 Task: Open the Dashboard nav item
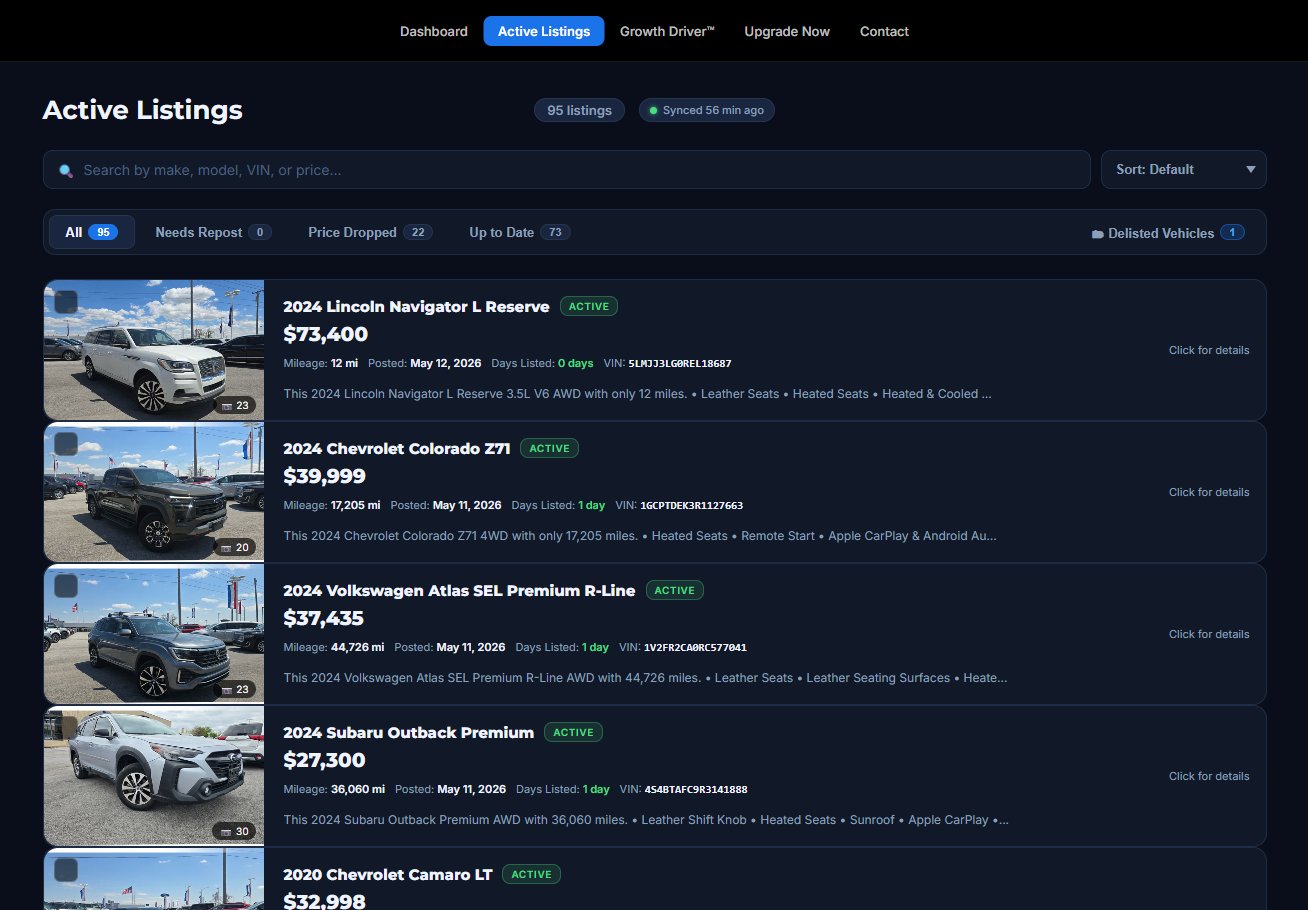click(x=433, y=31)
